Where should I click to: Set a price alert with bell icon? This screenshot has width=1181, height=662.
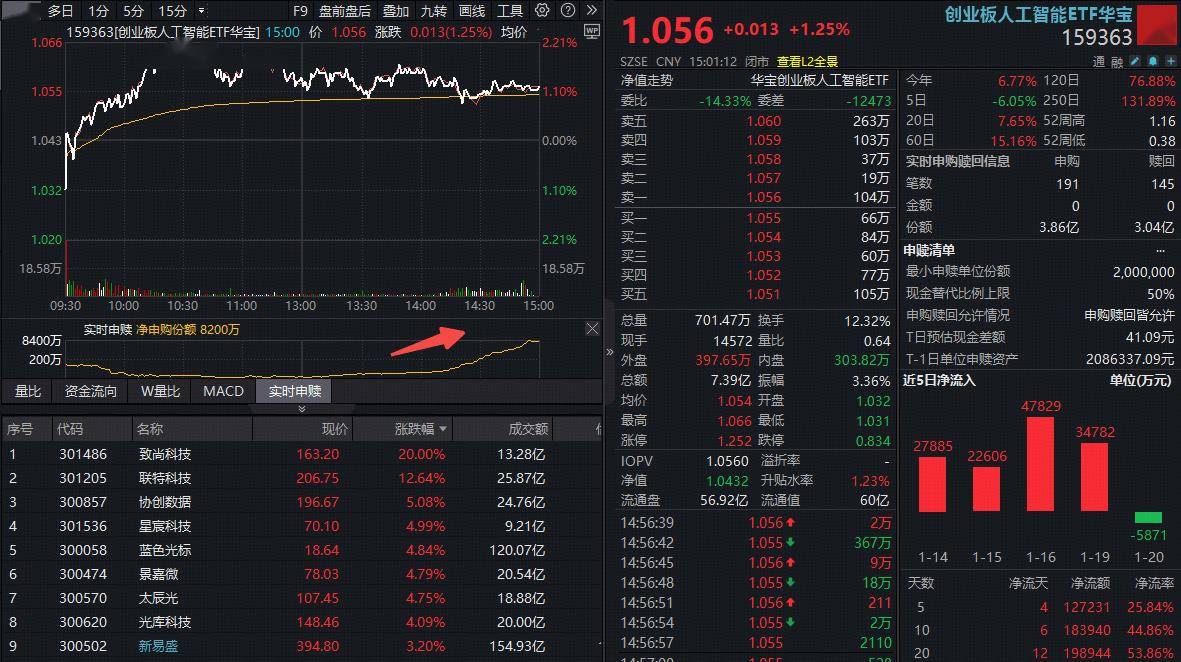tap(1152, 61)
